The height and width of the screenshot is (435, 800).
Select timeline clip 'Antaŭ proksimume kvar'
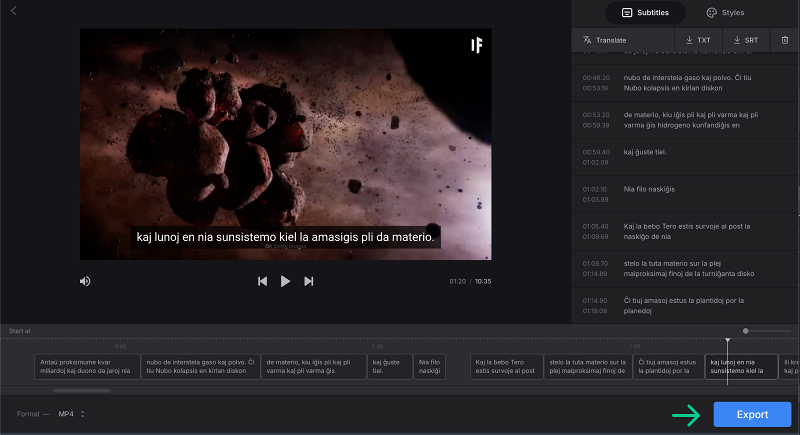[87, 367]
